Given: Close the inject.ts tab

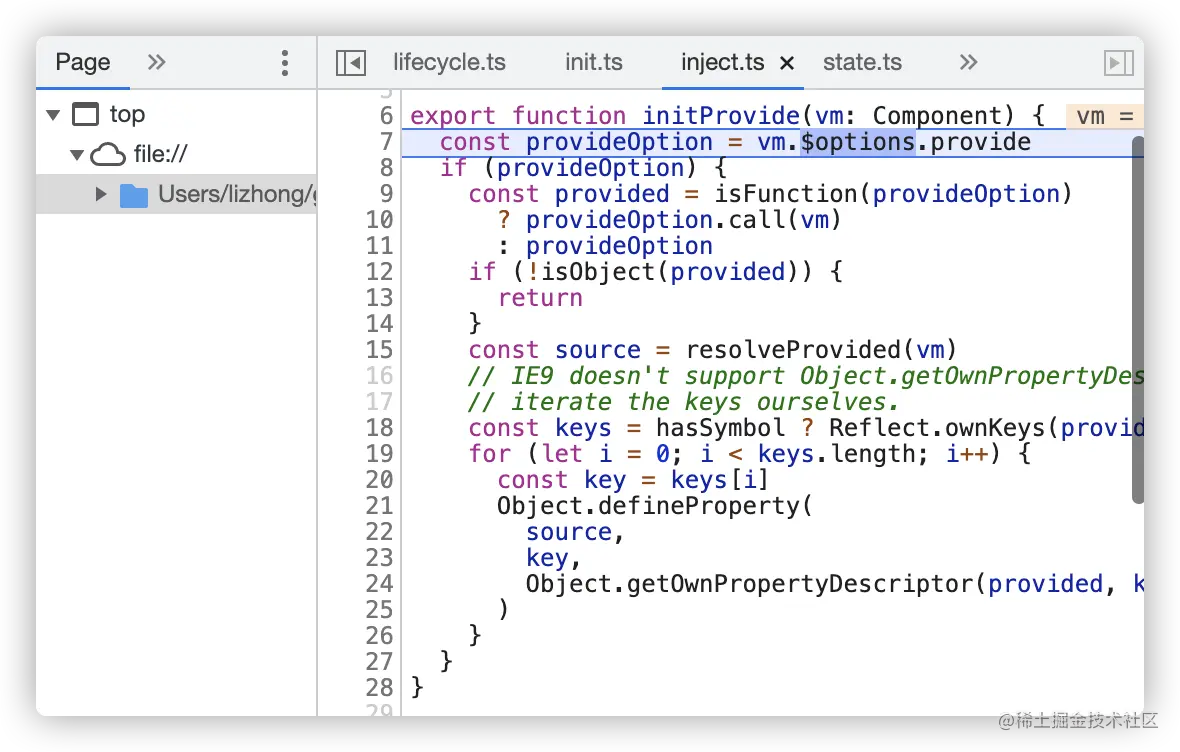Looking at the screenshot, I should tap(787, 63).
